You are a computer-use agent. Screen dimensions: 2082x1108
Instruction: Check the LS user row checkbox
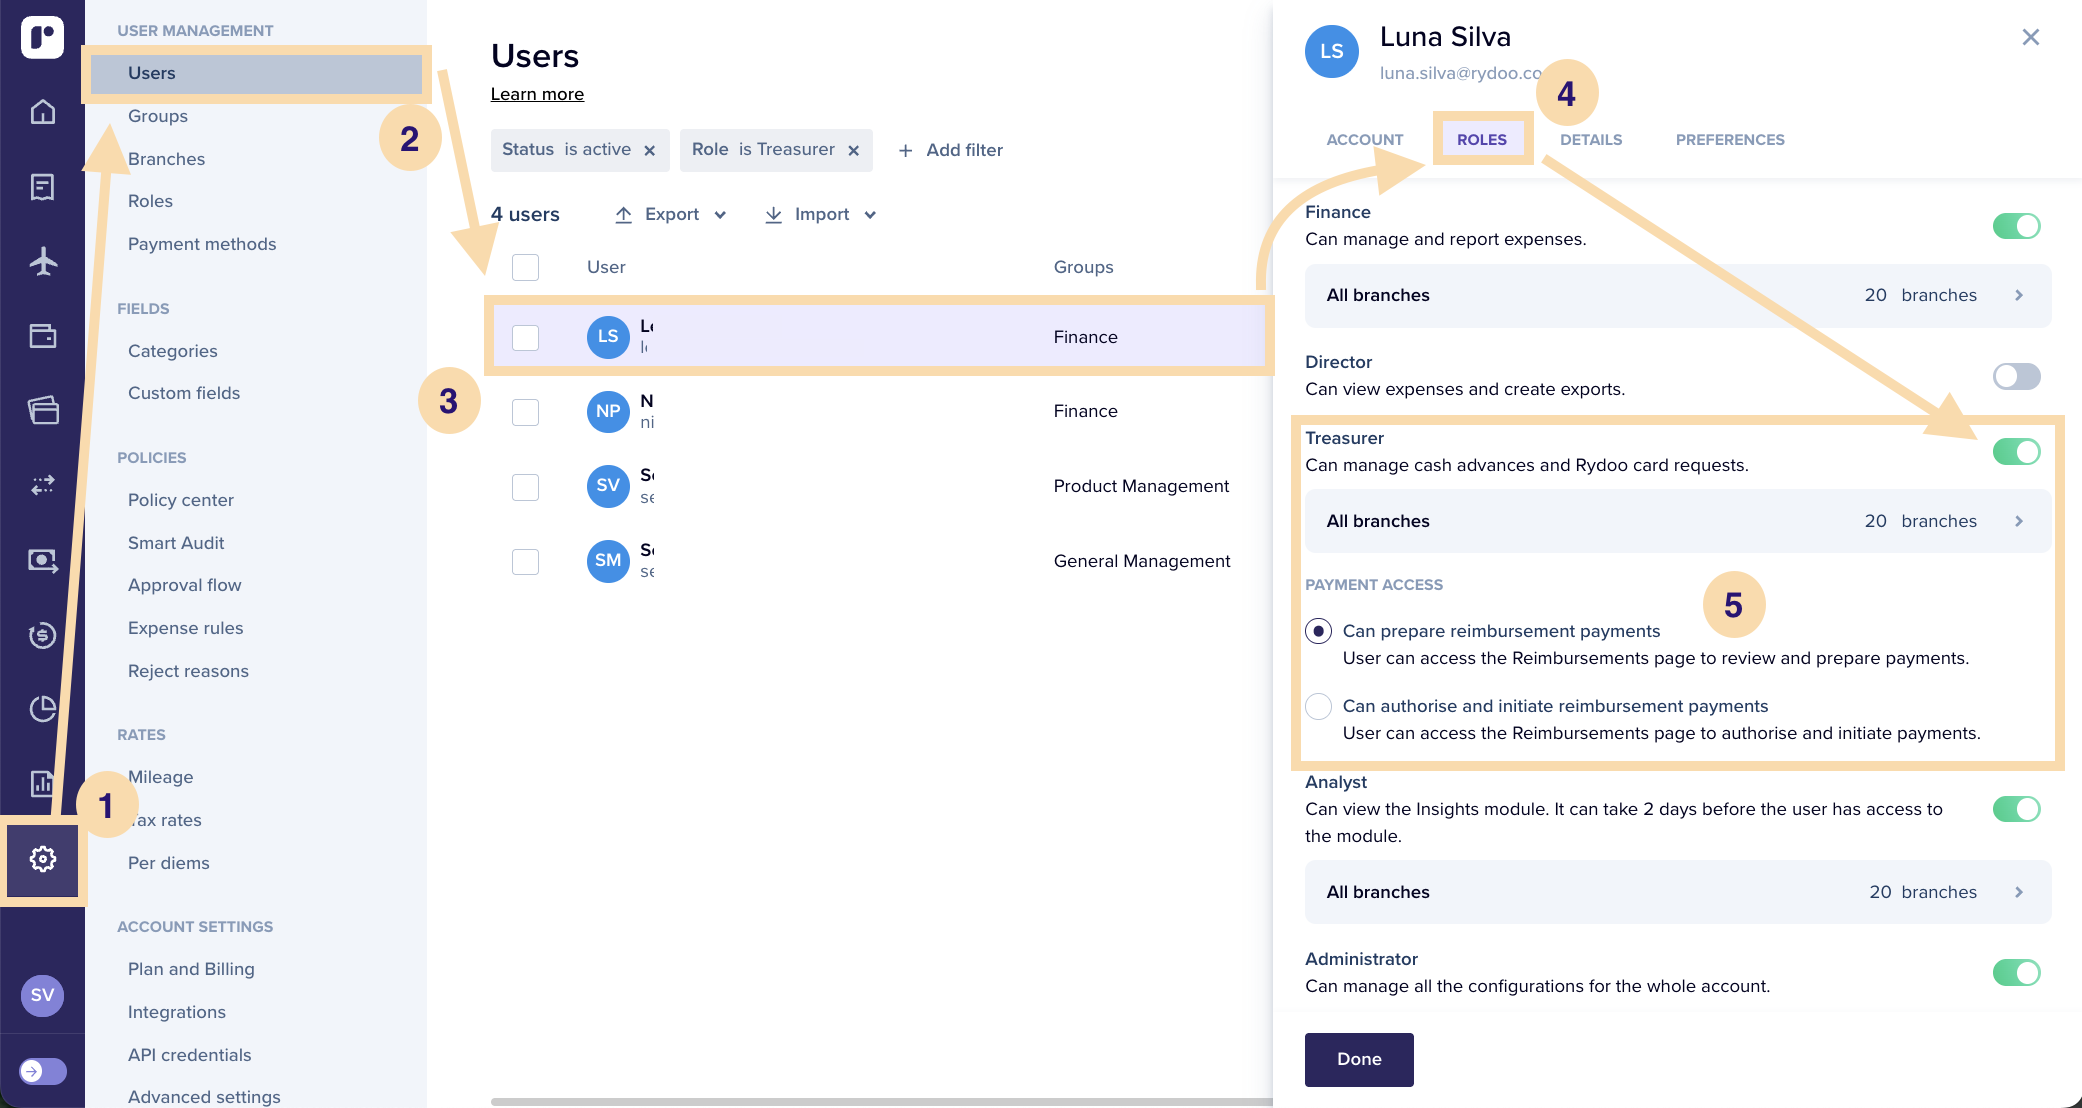click(525, 337)
